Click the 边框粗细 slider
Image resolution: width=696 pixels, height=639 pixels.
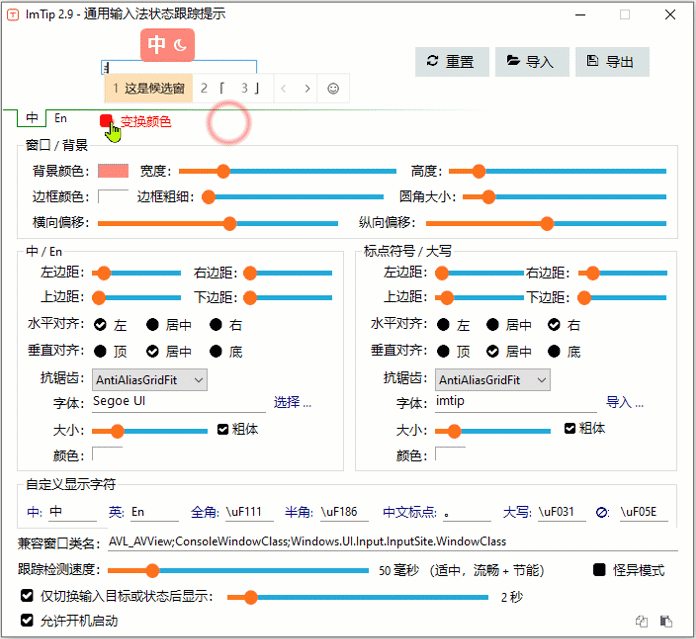293,197
